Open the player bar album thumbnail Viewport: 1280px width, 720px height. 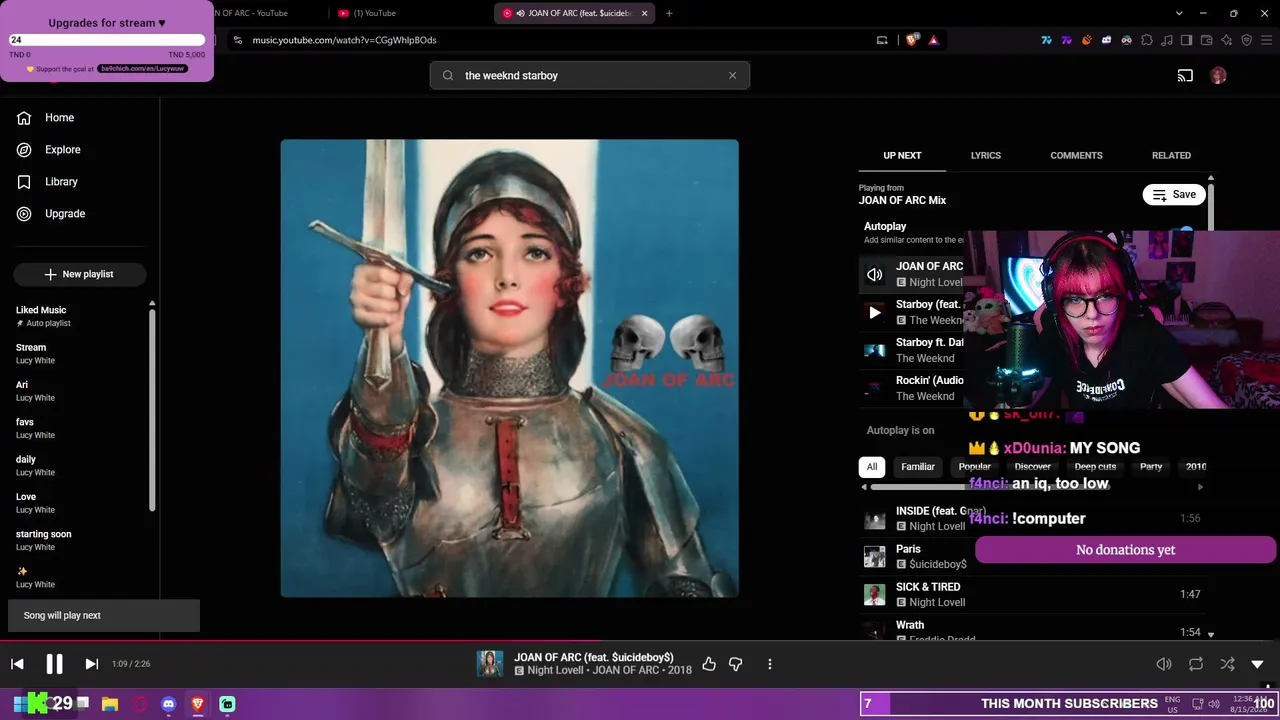coord(490,664)
